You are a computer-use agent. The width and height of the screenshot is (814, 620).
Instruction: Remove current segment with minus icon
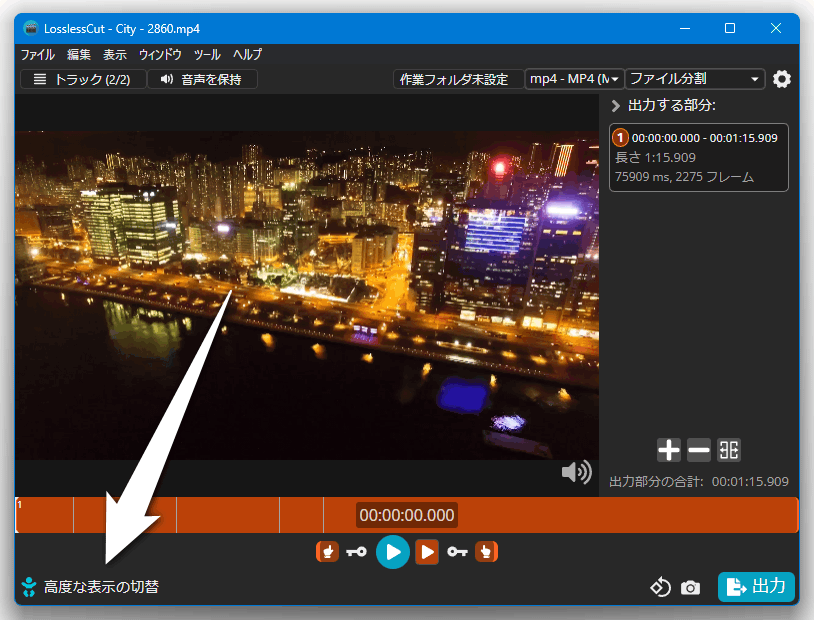tap(699, 450)
